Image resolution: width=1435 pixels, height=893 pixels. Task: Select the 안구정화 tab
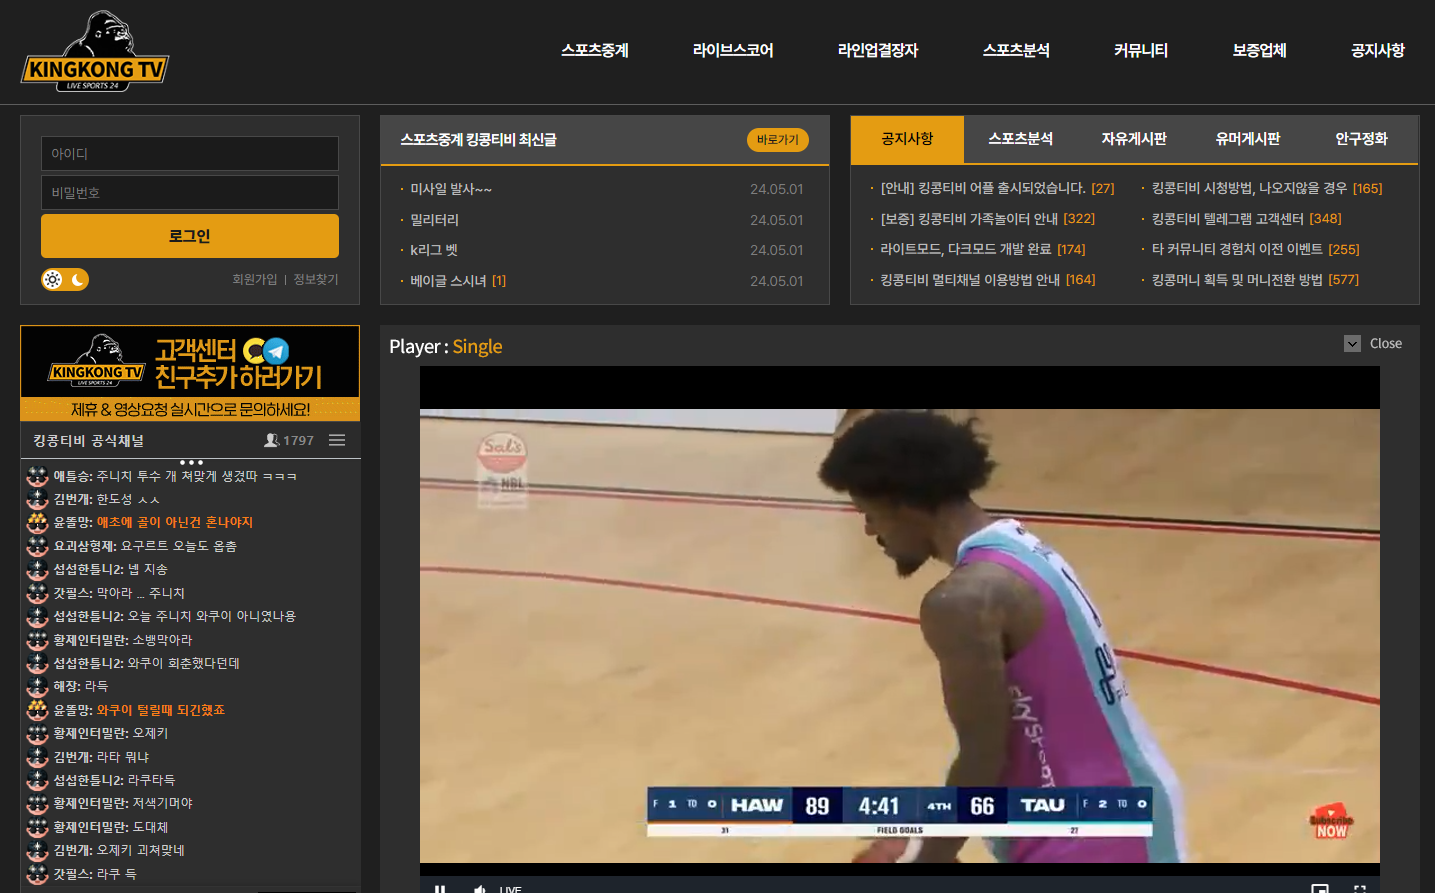click(1361, 139)
